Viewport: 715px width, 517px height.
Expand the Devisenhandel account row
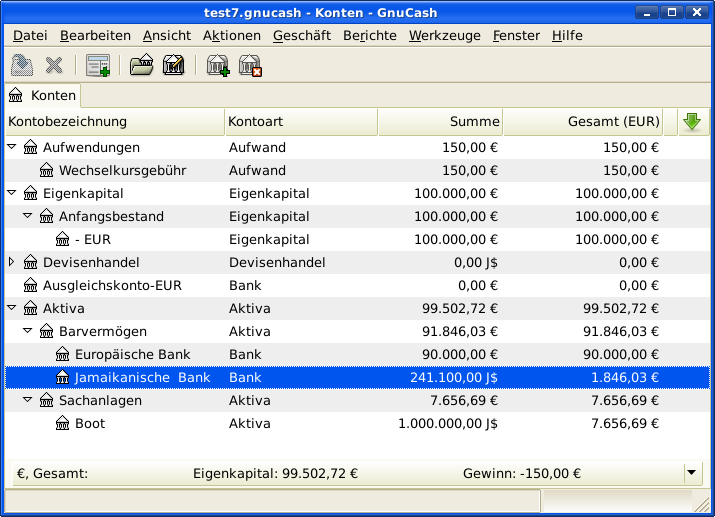[12, 262]
